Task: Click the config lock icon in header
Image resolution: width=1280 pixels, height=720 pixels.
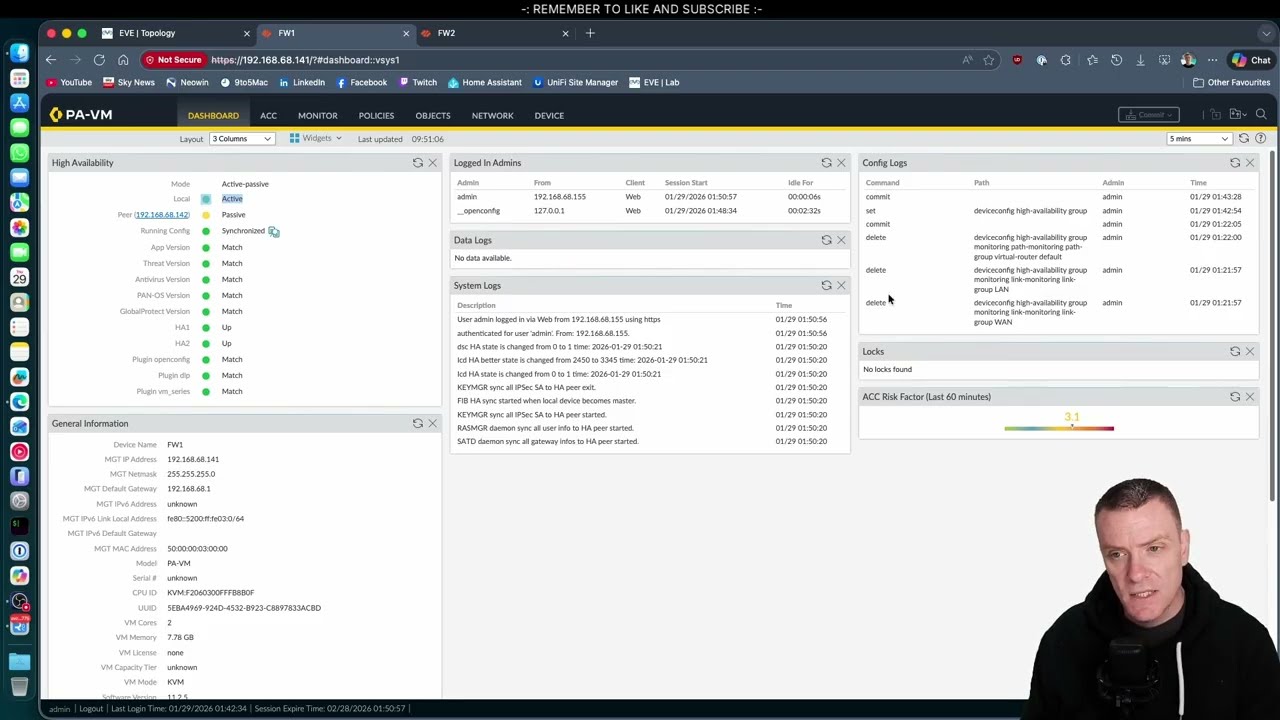Action: (x=1216, y=114)
